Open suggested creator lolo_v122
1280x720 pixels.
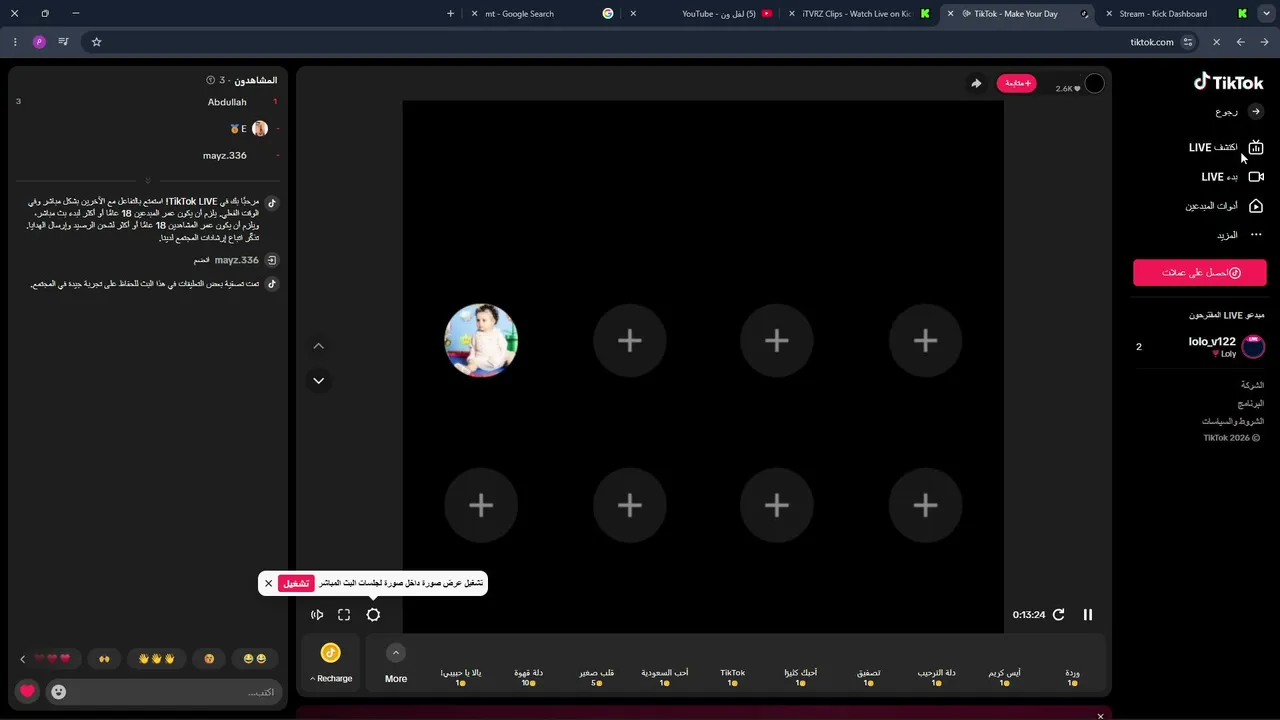coord(1200,347)
